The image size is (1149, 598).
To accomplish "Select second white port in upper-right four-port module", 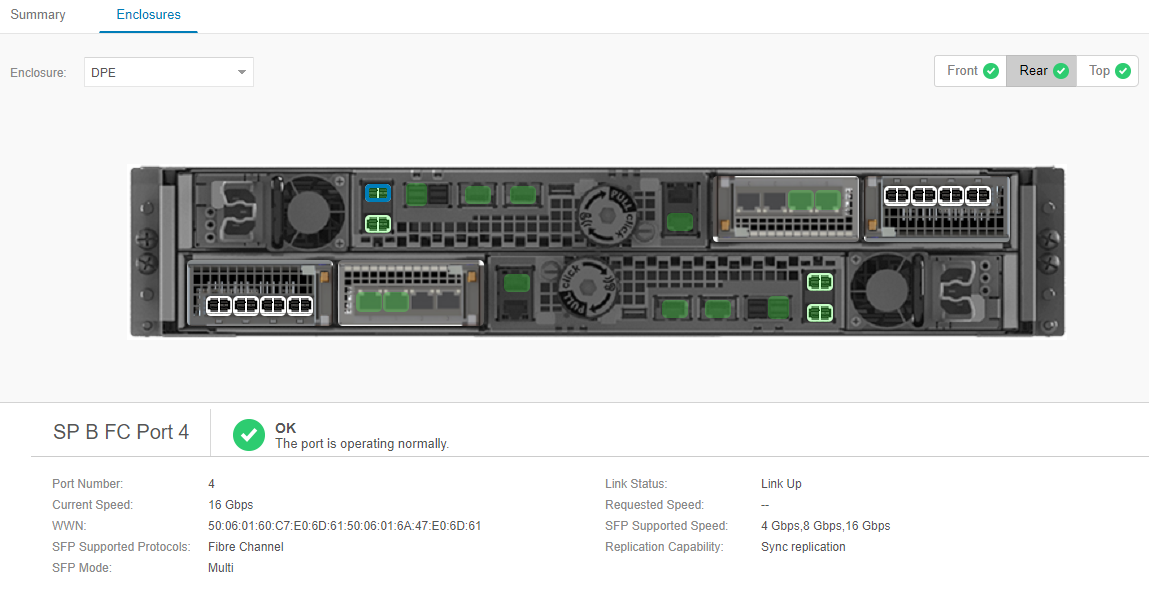I will click(924, 196).
